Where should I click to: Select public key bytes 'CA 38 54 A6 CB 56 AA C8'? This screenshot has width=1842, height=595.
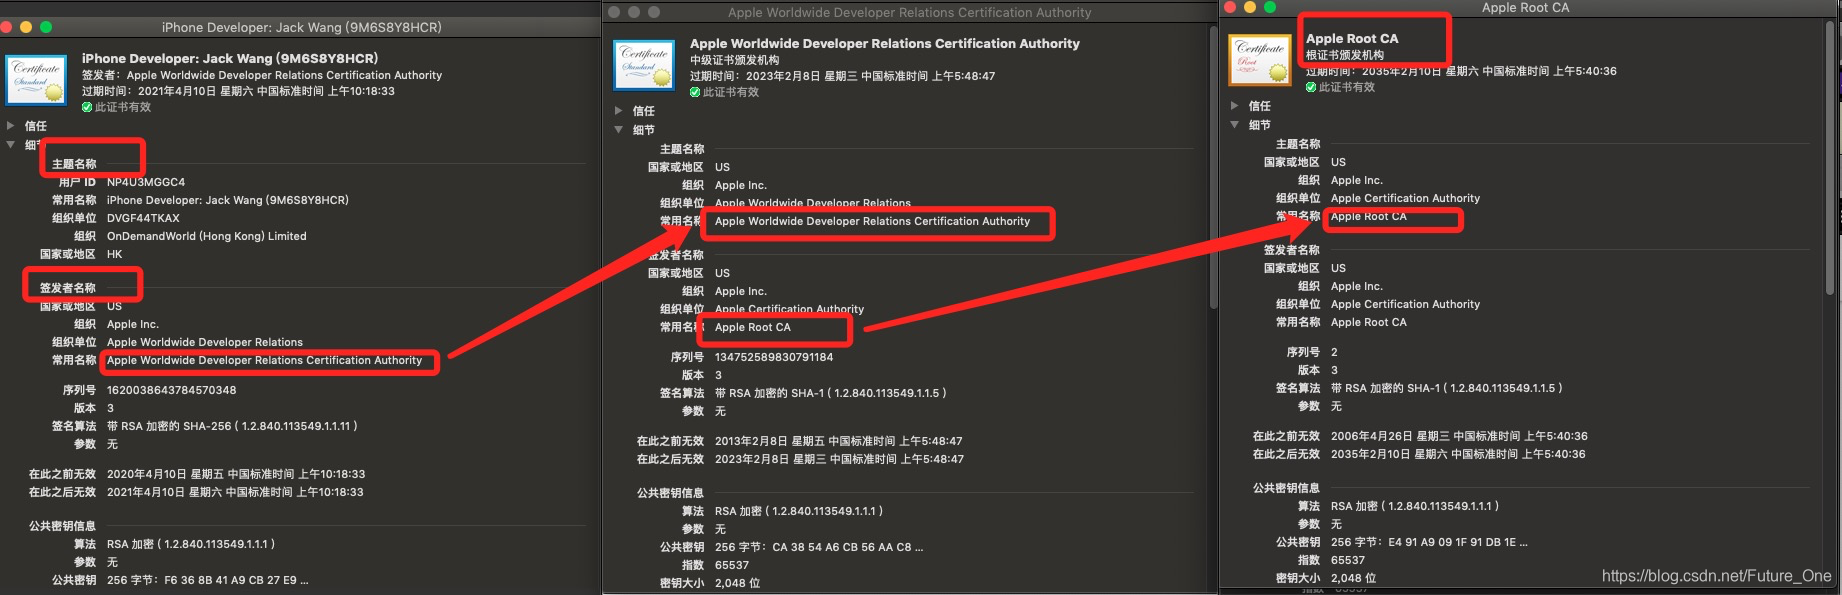point(819,547)
